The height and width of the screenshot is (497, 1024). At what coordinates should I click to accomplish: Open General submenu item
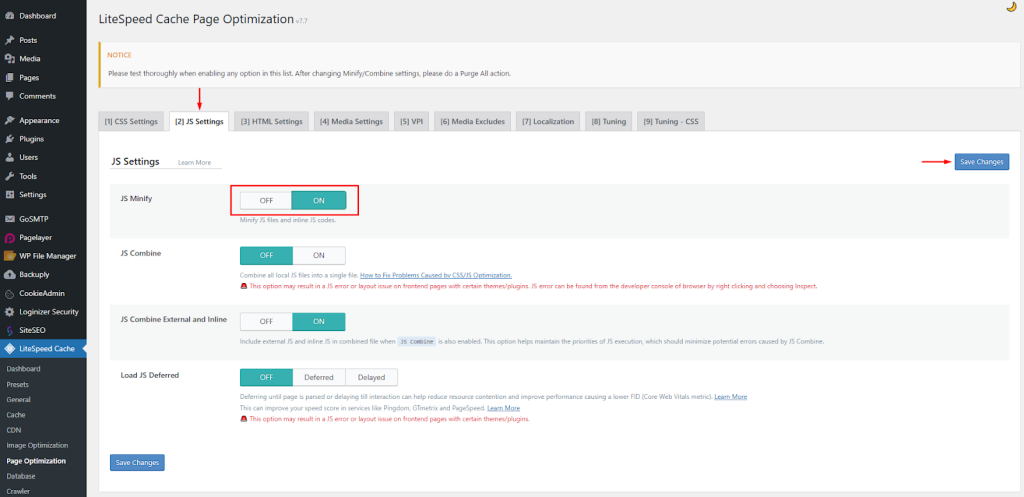(18, 400)
